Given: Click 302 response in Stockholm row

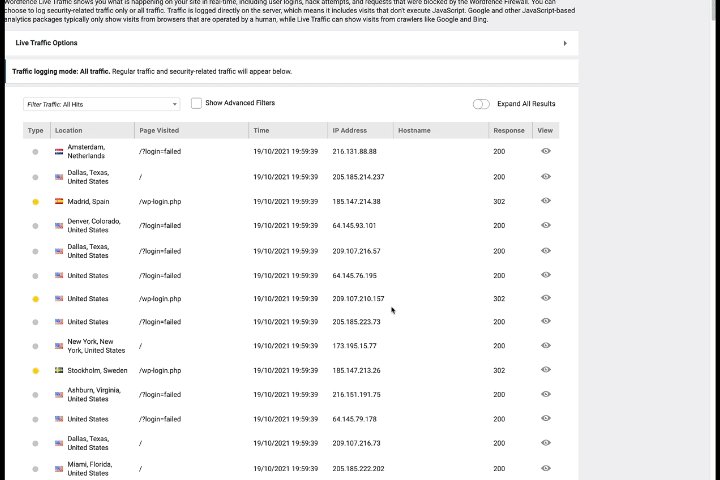Looking at the screenshot, I should 499,370.
